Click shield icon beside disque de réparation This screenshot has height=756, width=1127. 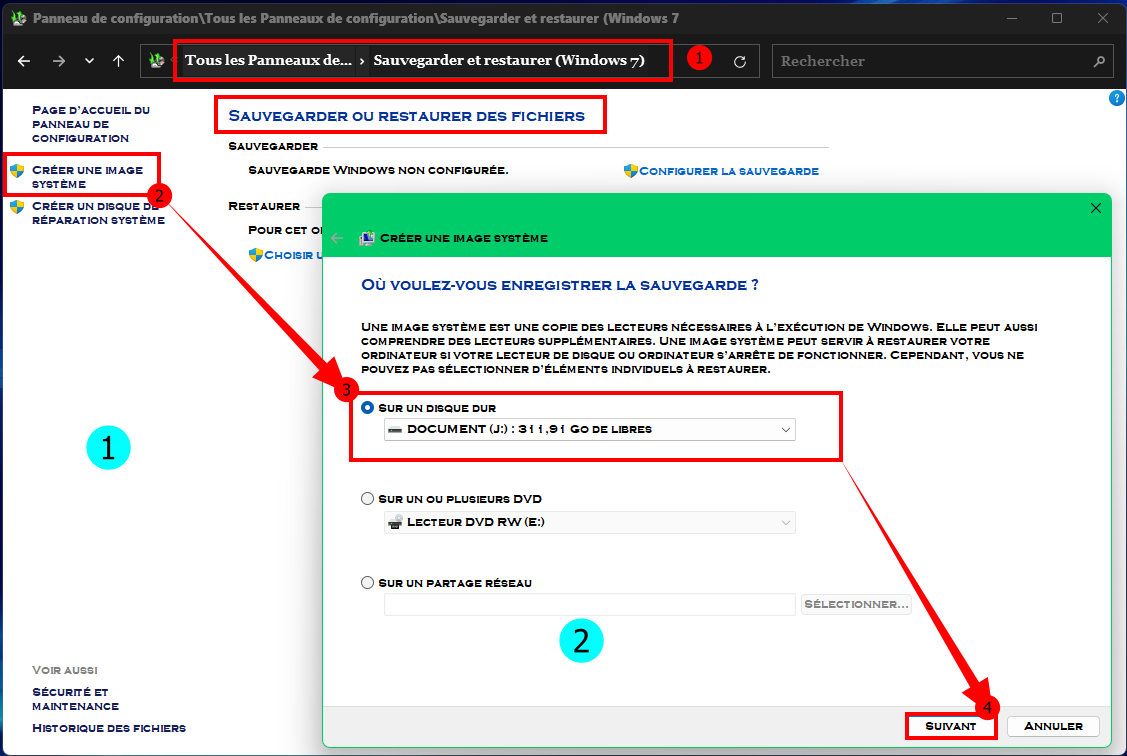[x=17, y=207]
